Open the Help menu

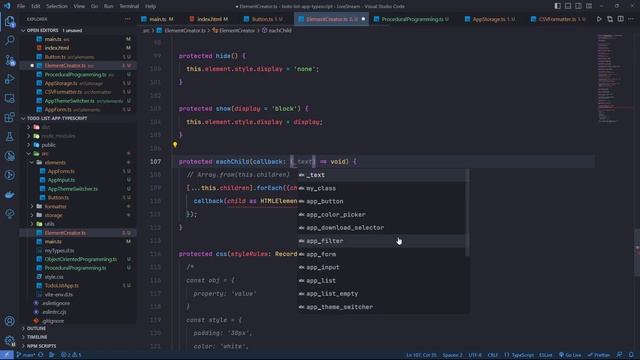(x=151, y=6)
